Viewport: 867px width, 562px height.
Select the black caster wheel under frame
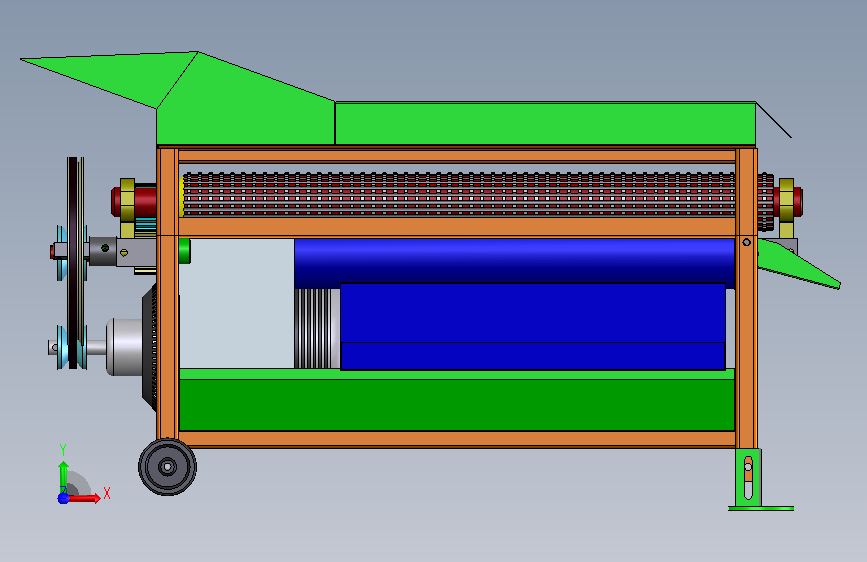coord(168,467)
